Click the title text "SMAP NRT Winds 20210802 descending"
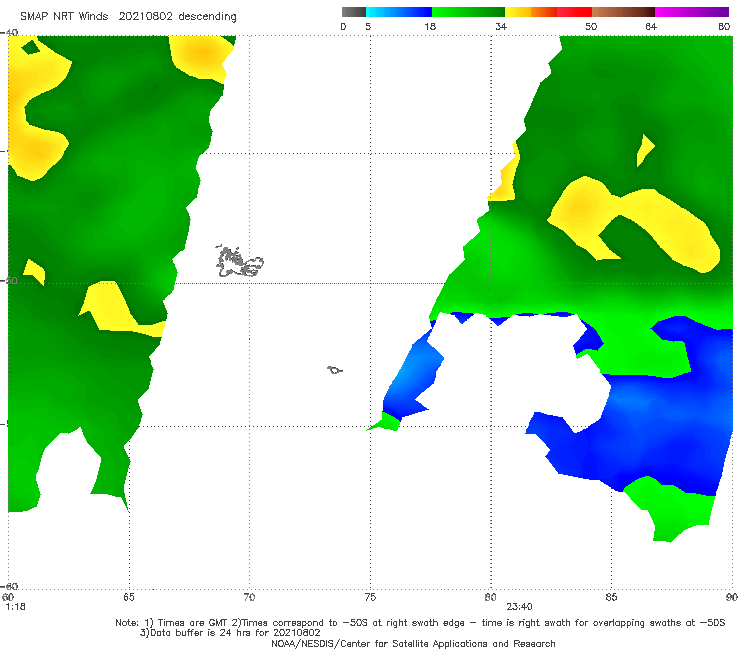Image resolution: width=740 pixels, height=650 pixels. click(x=128, y=16)
